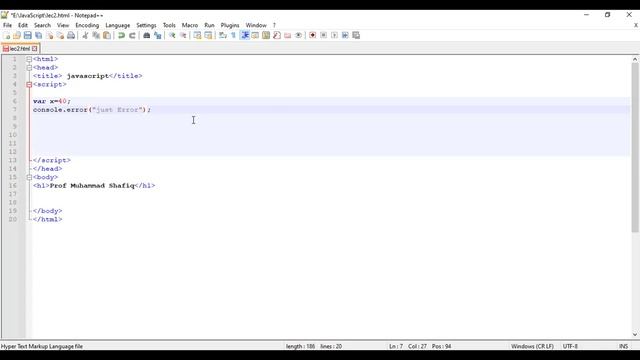Viewport: 640px width, 360px height.
Task: Collapse the <html> fold on line 1
Action: [29, 59]
